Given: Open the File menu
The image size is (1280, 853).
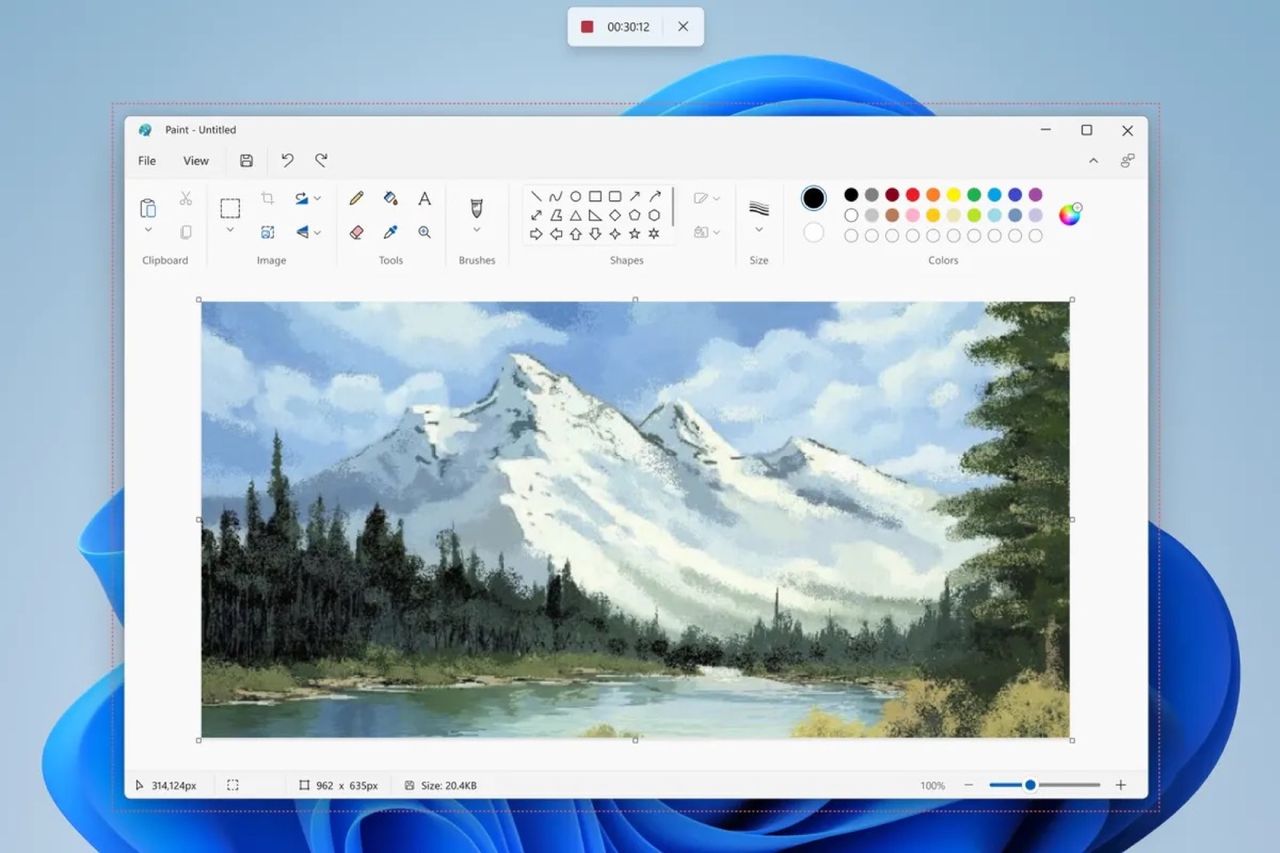Looking at the screenshot, I should (146, 160).
